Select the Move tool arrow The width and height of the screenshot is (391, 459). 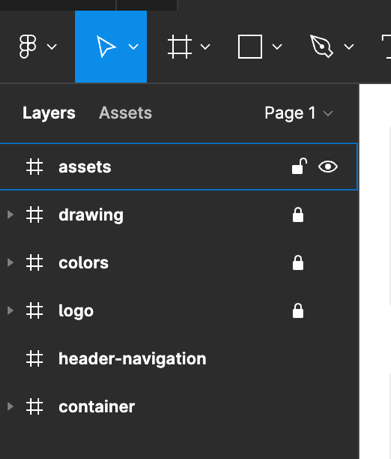point(106,47)
